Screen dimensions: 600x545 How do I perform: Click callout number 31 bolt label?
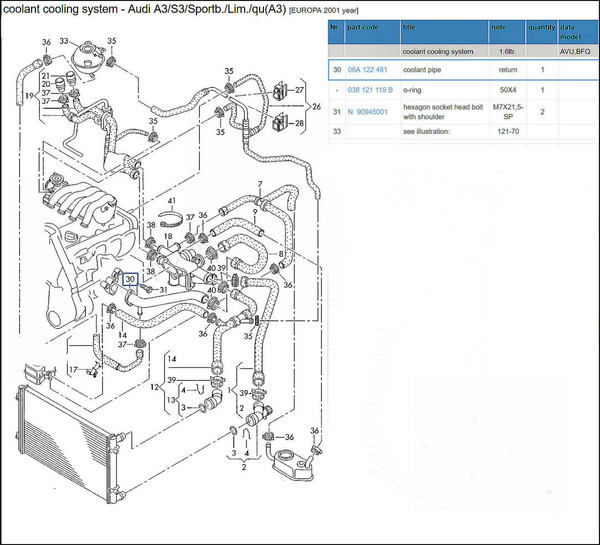pyautogui.click(x=162, y=290)
